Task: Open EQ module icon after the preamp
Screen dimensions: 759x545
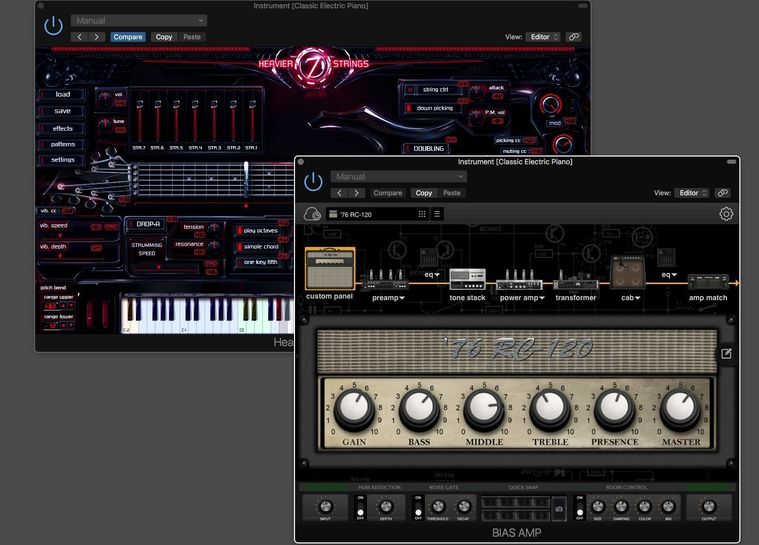Action: (428, 258)
